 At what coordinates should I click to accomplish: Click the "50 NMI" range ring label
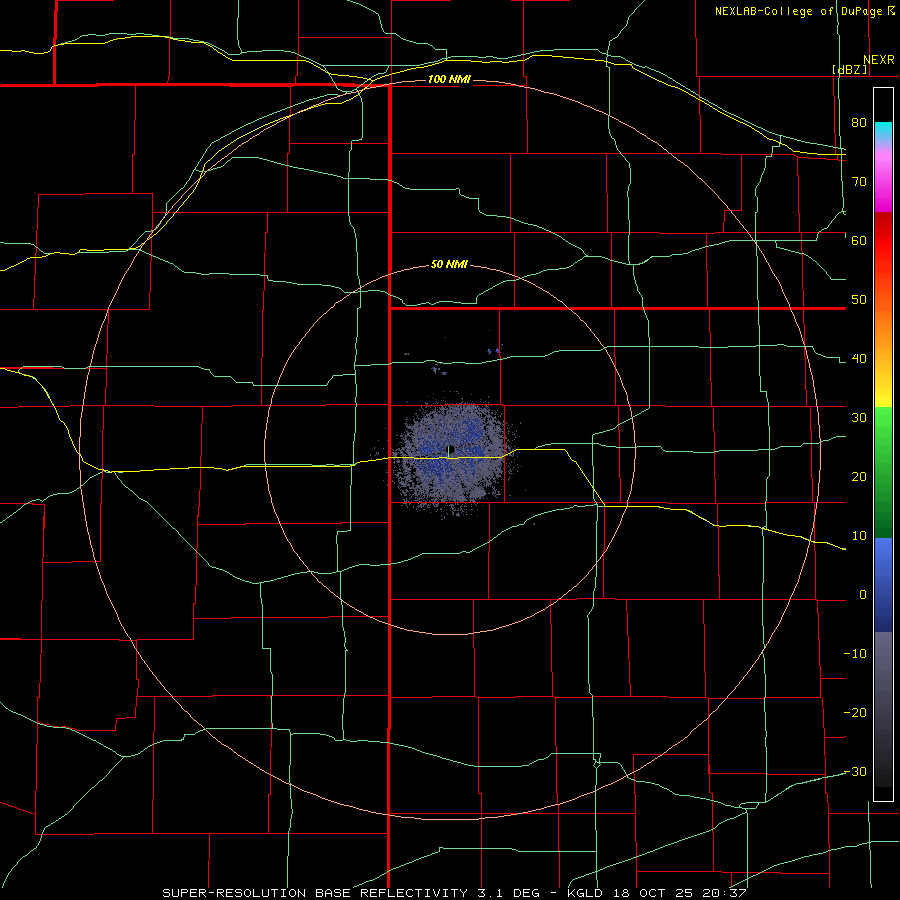(449, 265)
